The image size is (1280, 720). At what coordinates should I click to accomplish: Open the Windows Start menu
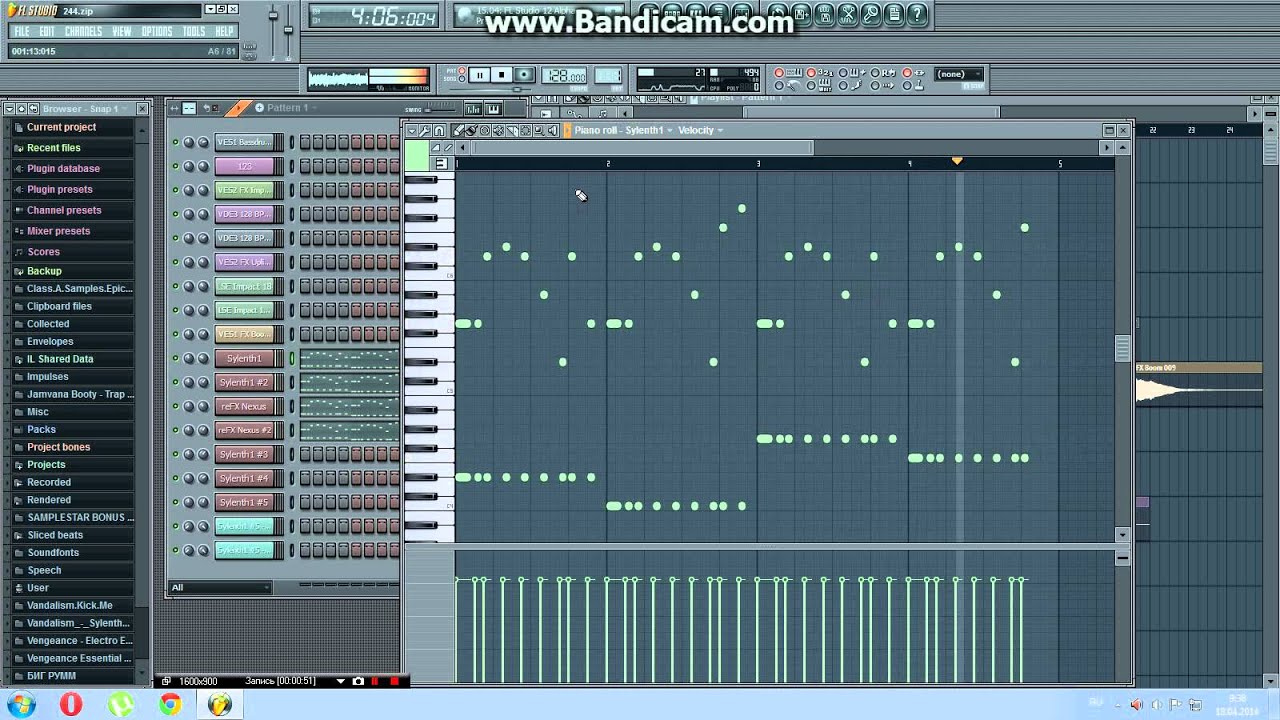pos(21,704)
